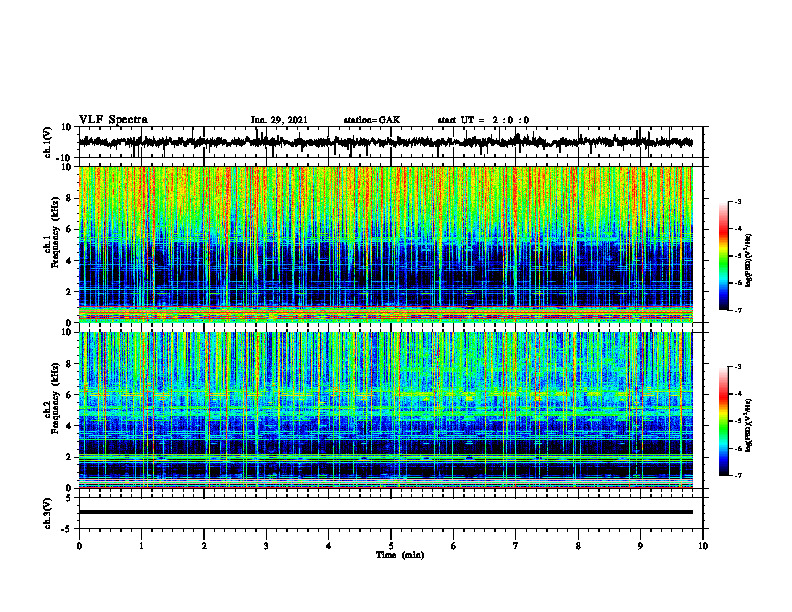
Task: Click the "6" kHz tick of the ch.1 spectrogram
Action: [x=71, y=229]
